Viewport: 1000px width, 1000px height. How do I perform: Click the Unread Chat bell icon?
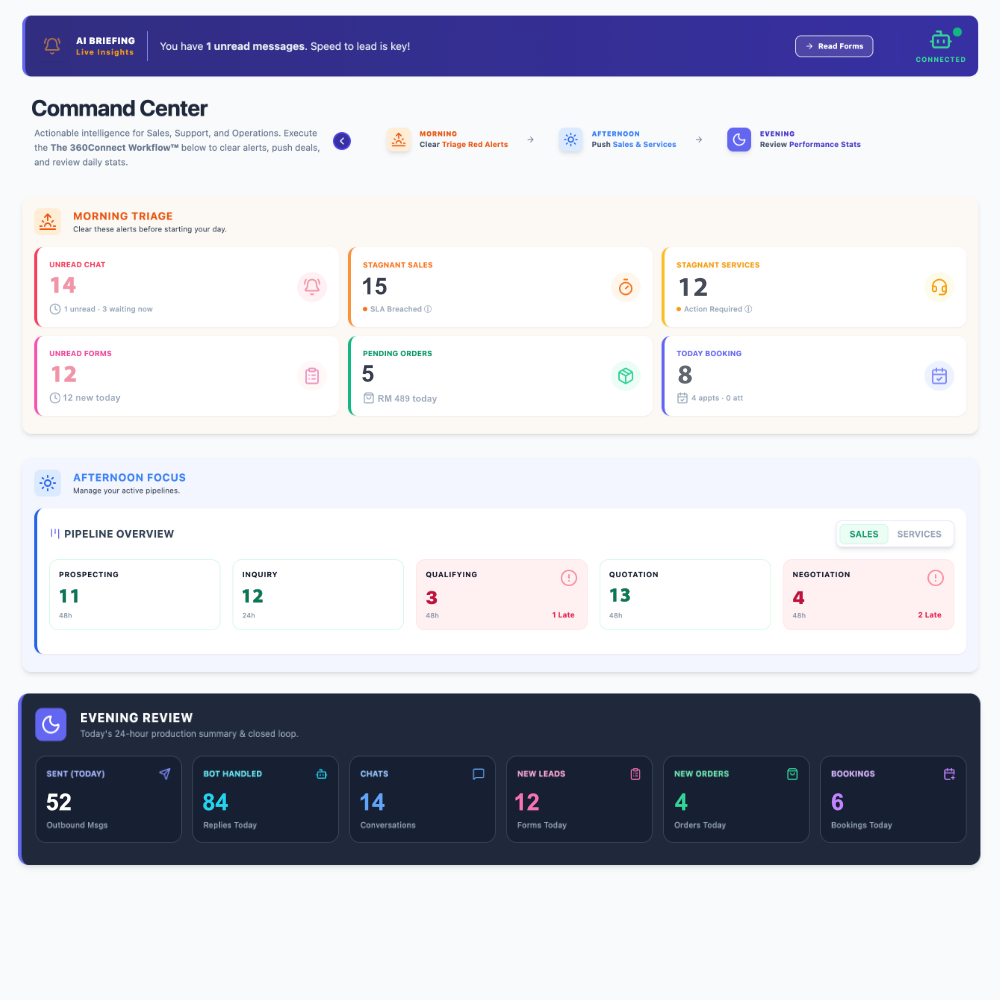pyautogui.click(x=312, y=287)
